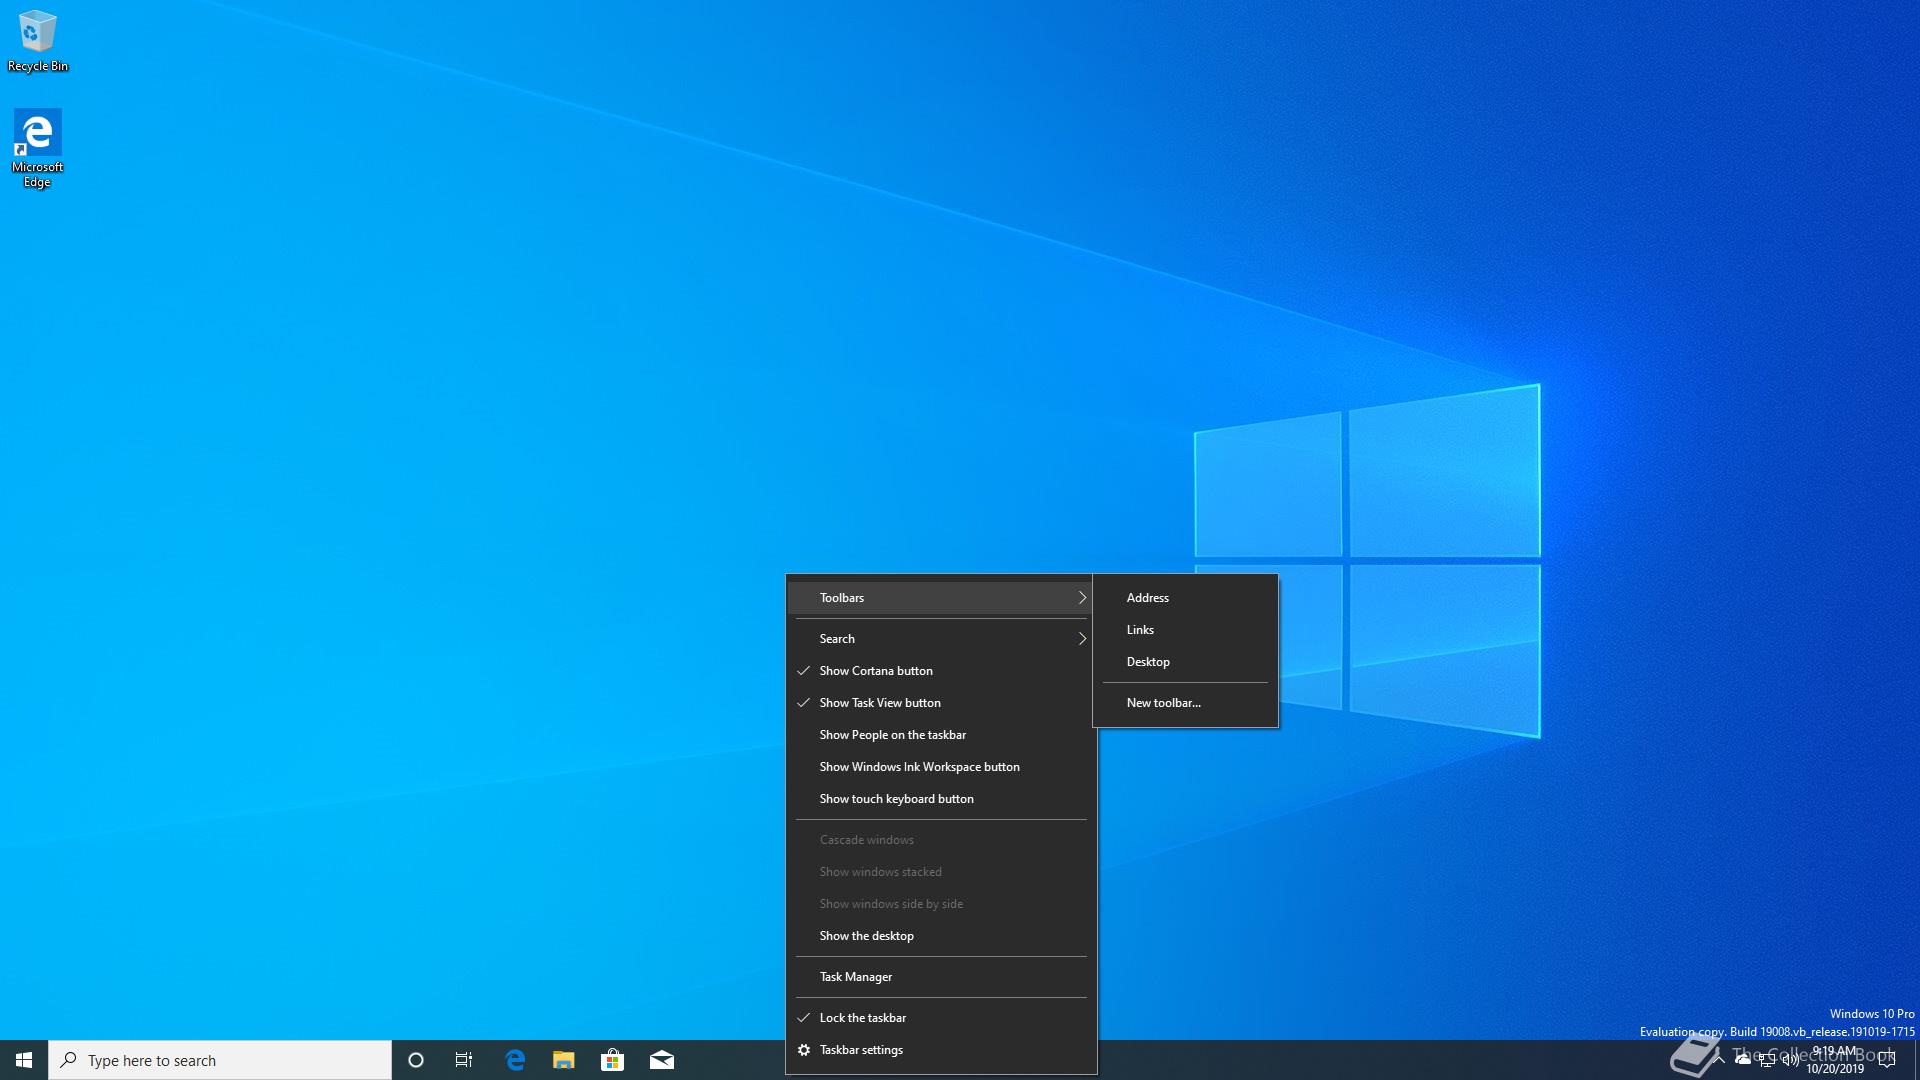The image size is (1920, 1080).
Task: Launch Edge from the taskbar
Action: [515, 1060]
